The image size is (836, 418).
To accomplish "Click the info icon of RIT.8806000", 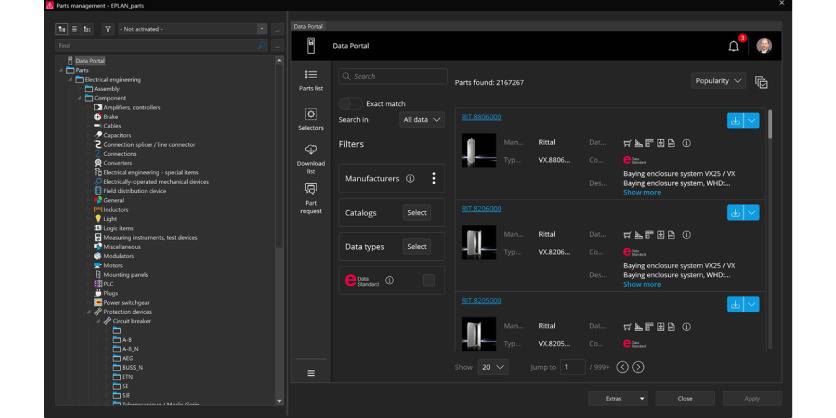I will coord(687,143).
